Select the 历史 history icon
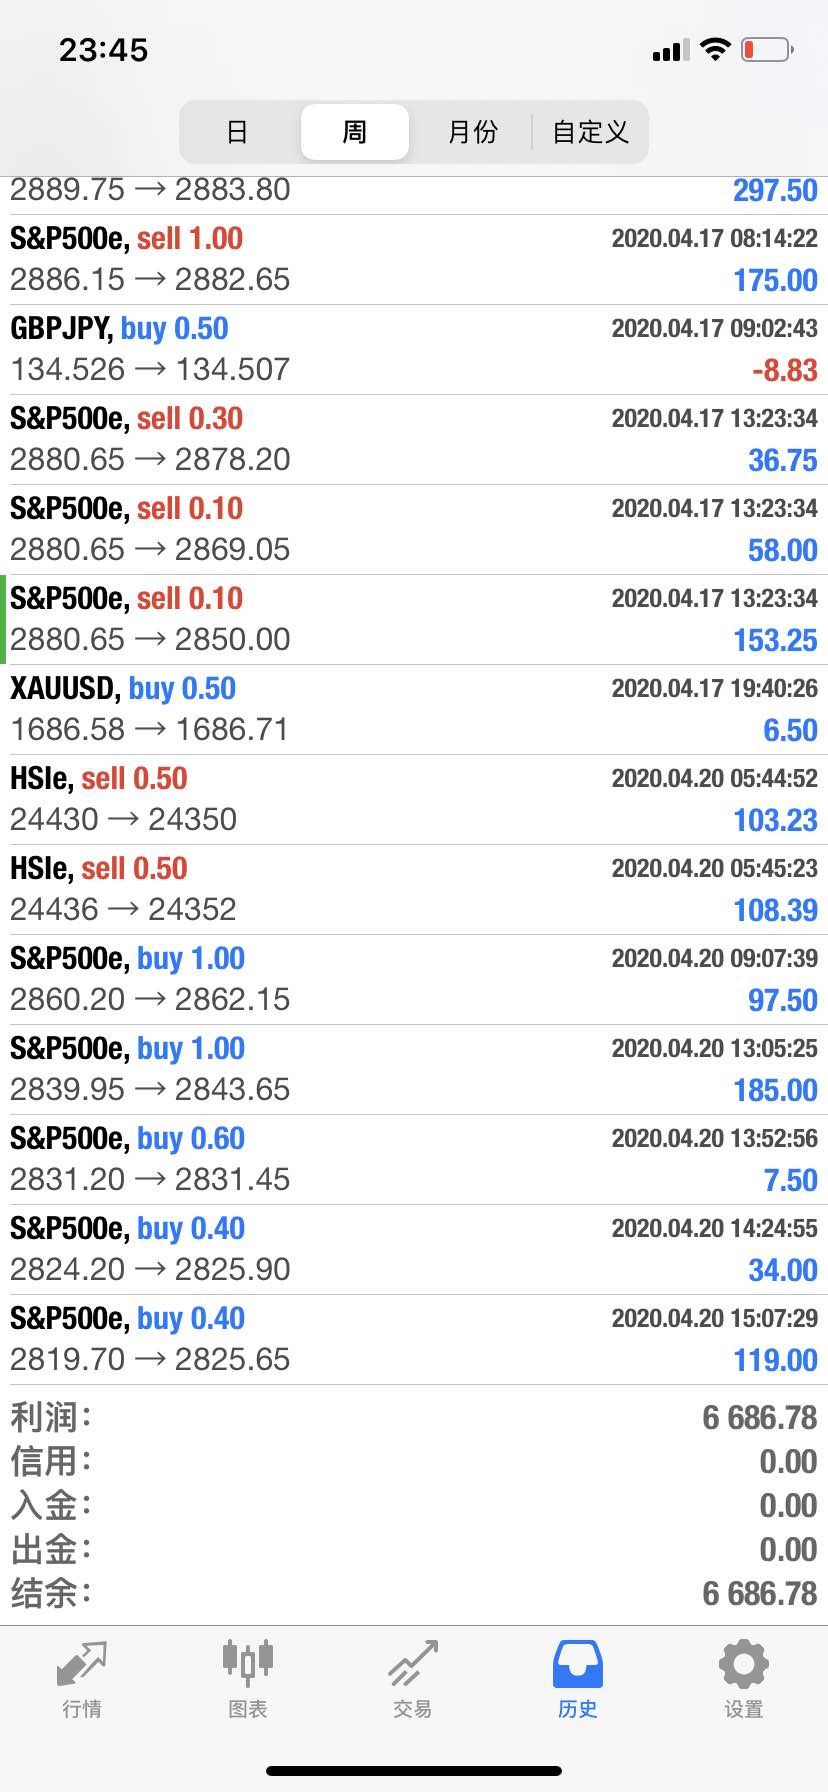828x1792 pixels. coord(578,1664)
